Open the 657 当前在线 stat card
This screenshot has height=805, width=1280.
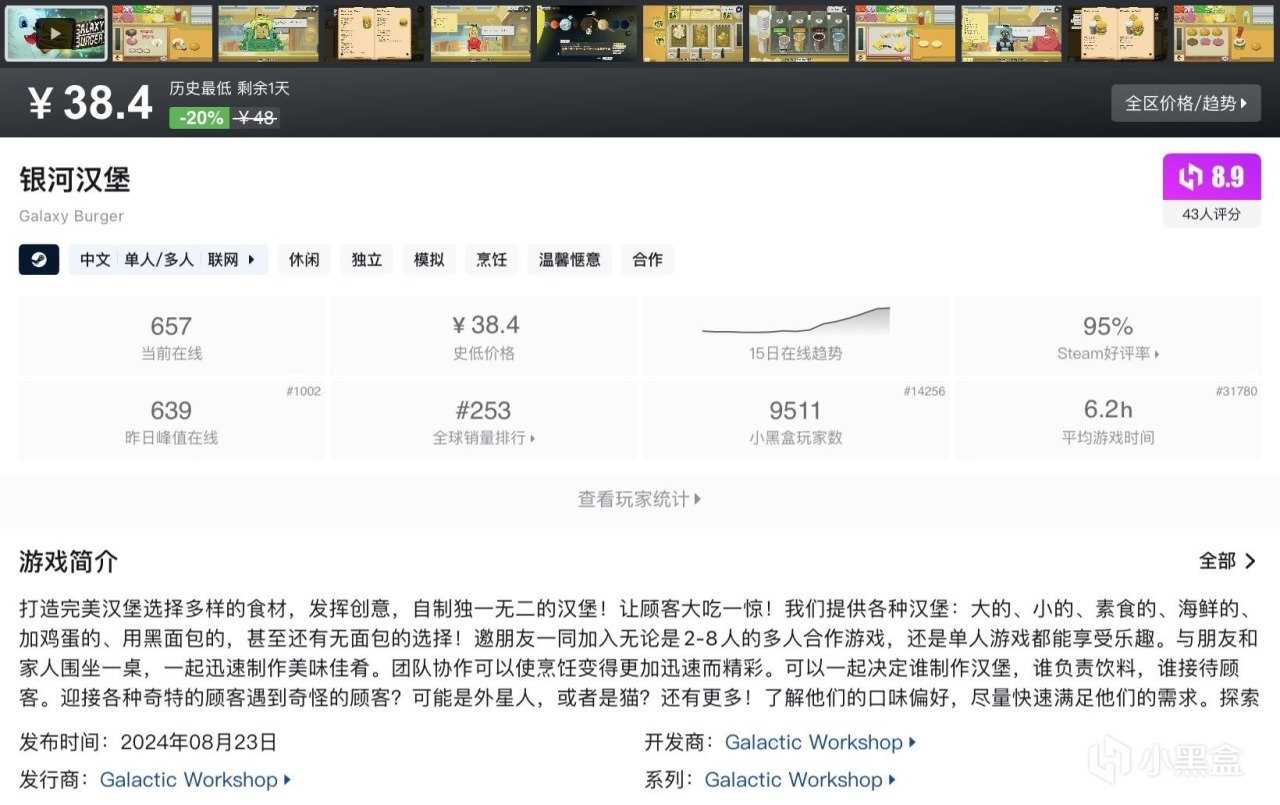171,336
